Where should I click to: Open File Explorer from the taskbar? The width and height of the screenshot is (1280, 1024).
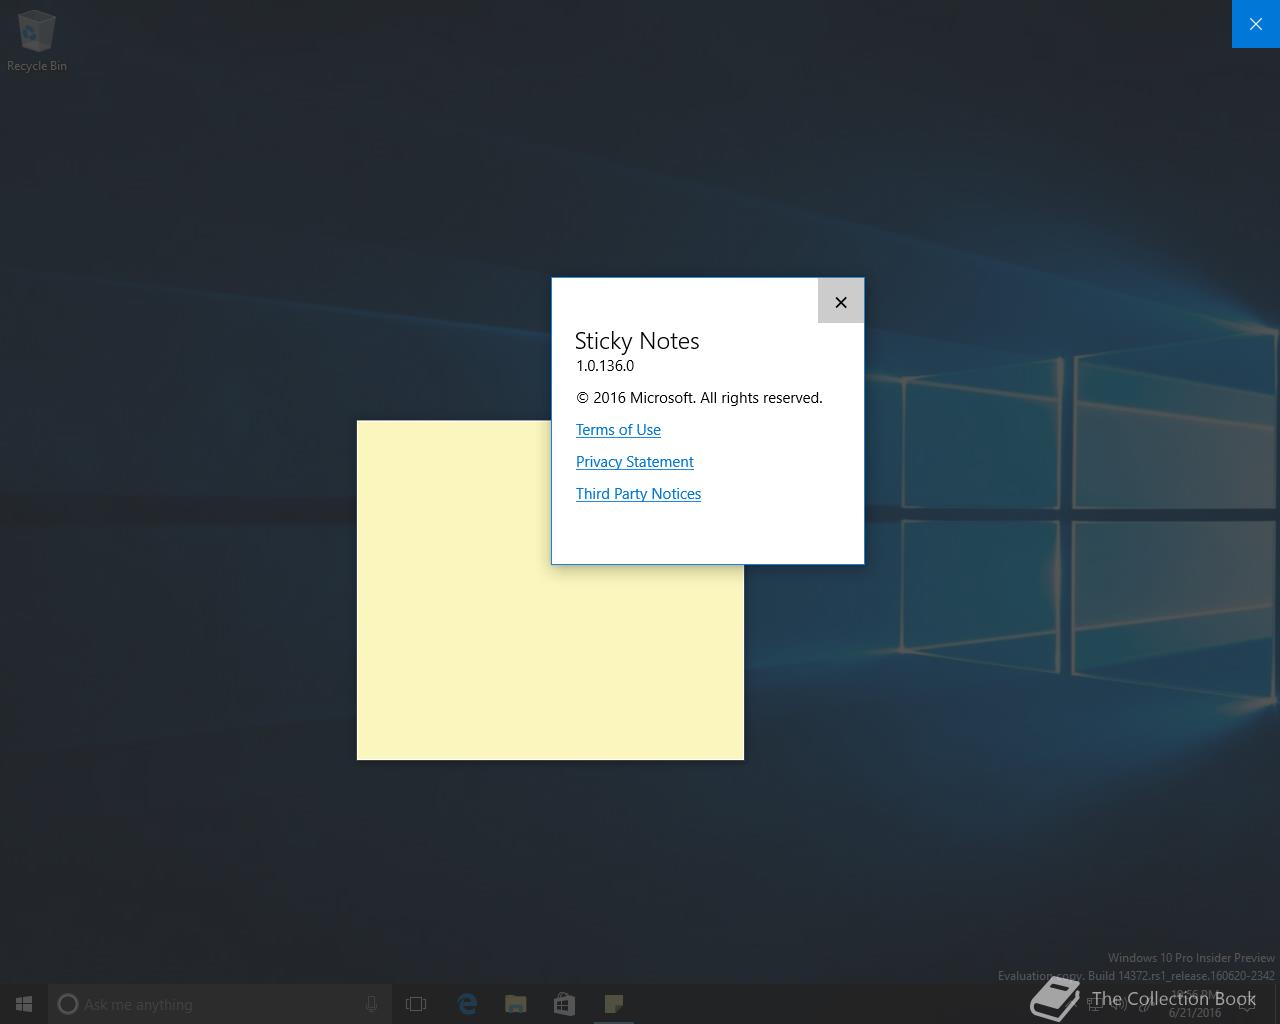coord(516,1004)
